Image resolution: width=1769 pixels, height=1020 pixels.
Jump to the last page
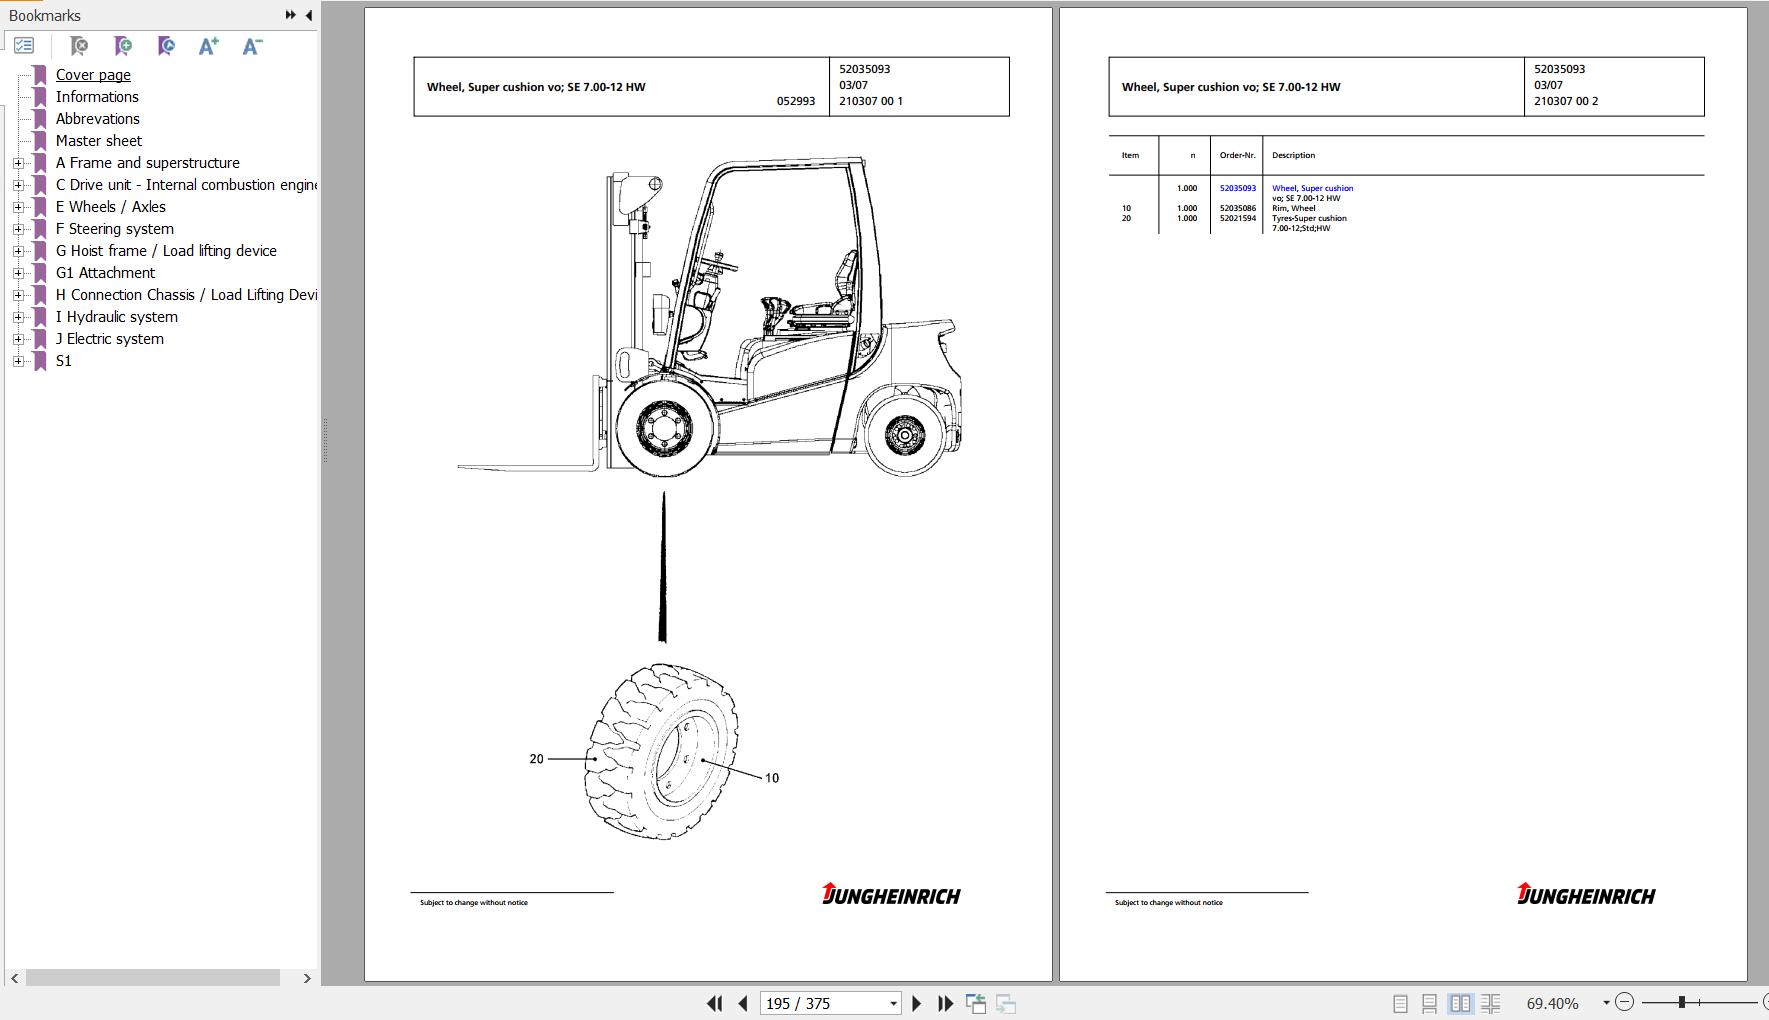tap(945, 1003)
